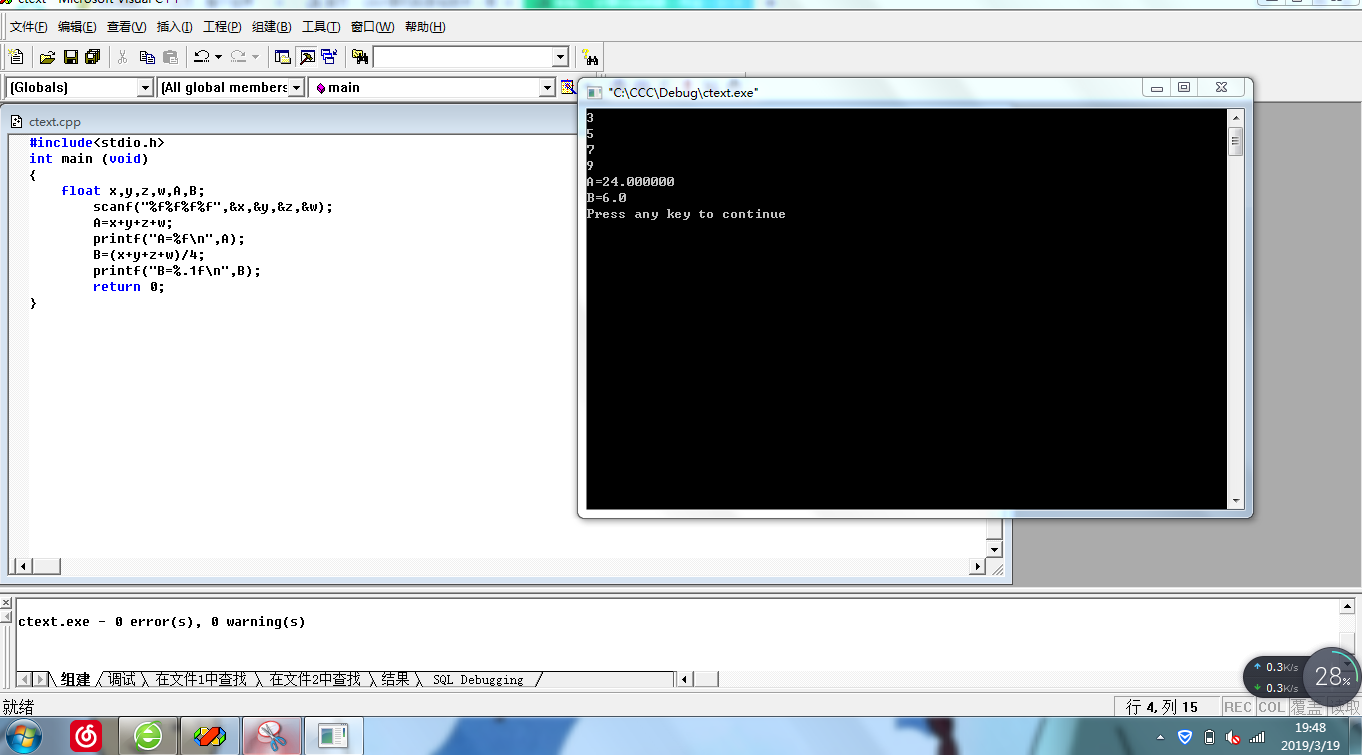Open the Undo history dropdown arrow
Screen dimensions: 1362x755
pyautogui.click(x=218, y=57)
